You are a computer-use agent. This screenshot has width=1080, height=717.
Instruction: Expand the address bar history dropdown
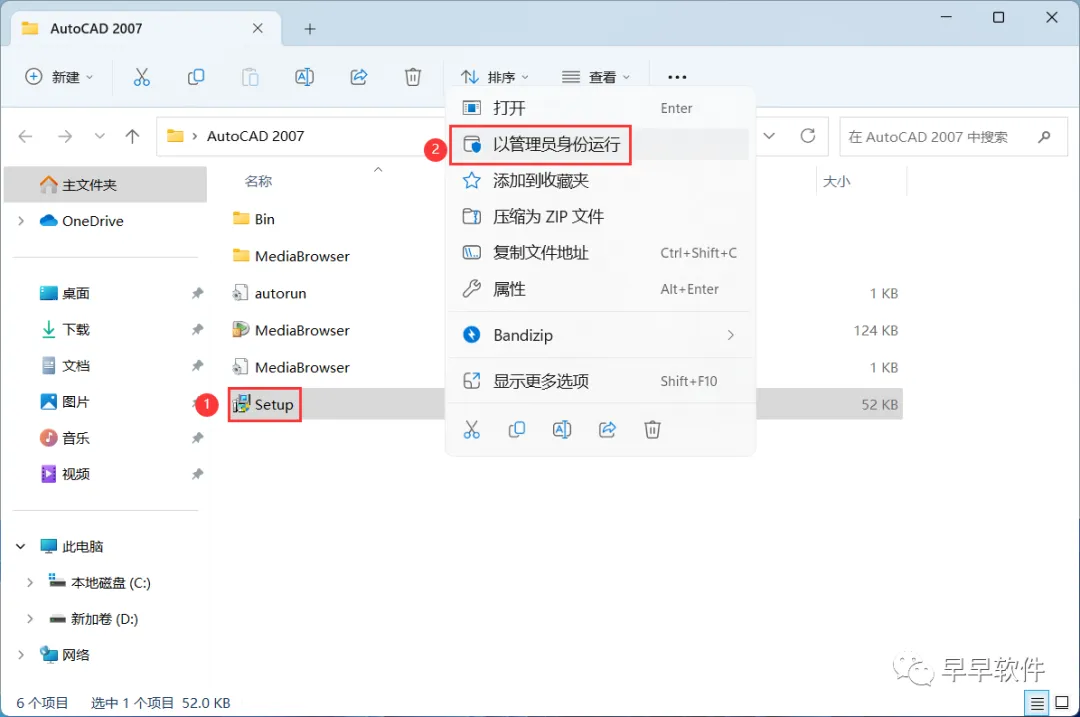pos(769,136)
